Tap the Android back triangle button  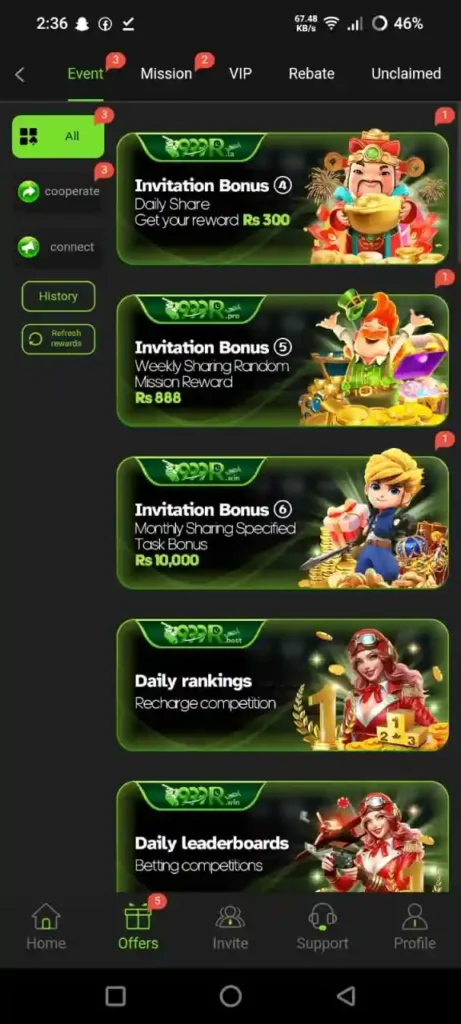pos(345,996)
